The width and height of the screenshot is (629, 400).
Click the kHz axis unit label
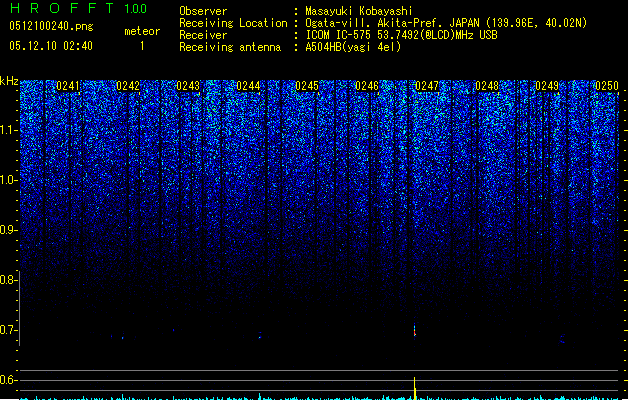pos(9,81)
